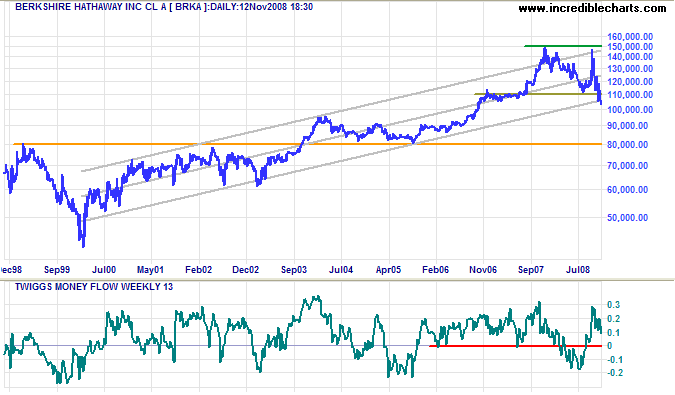
Task: Click the Feb06 date axis label
Action: (x=435, y=270)
